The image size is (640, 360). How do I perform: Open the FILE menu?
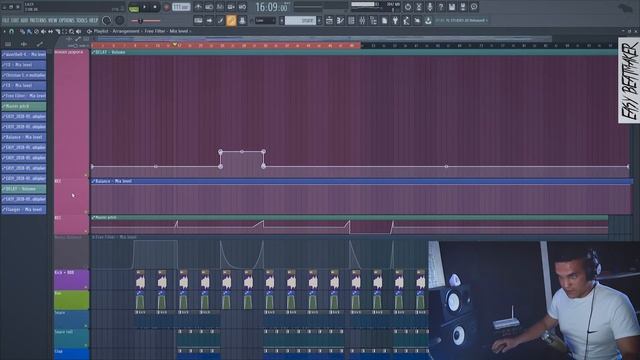coord(5,20)
